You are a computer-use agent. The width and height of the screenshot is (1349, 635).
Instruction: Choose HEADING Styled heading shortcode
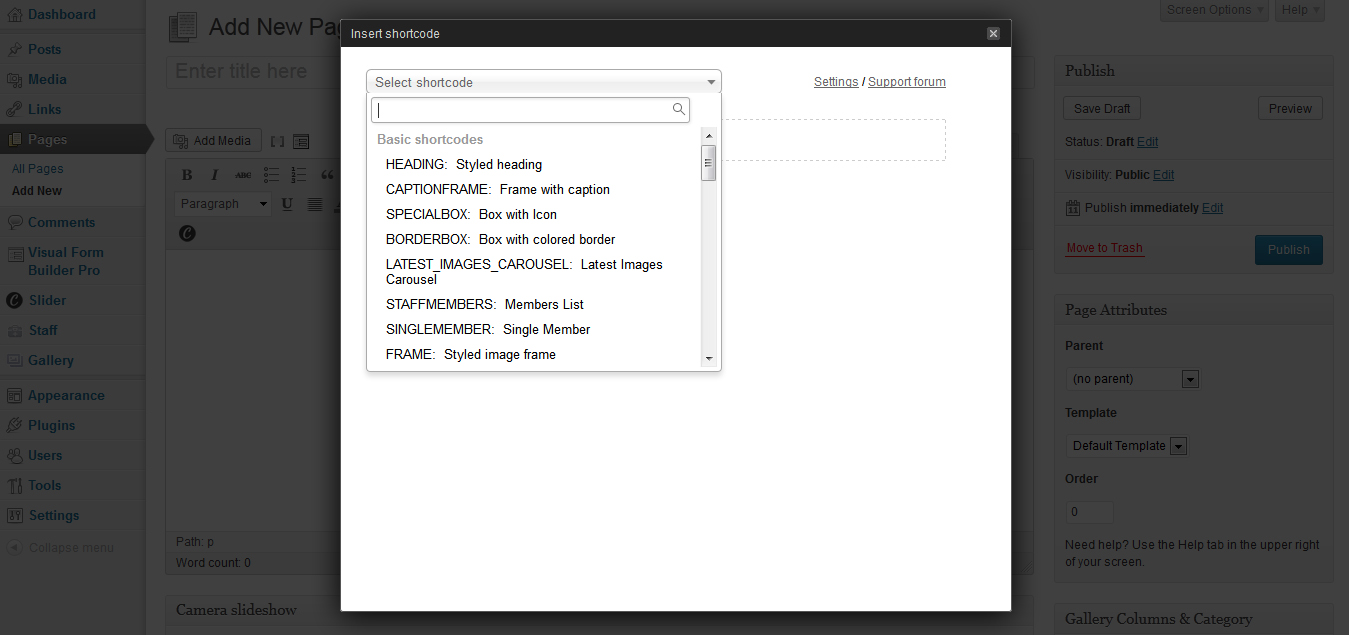[464, 164]
